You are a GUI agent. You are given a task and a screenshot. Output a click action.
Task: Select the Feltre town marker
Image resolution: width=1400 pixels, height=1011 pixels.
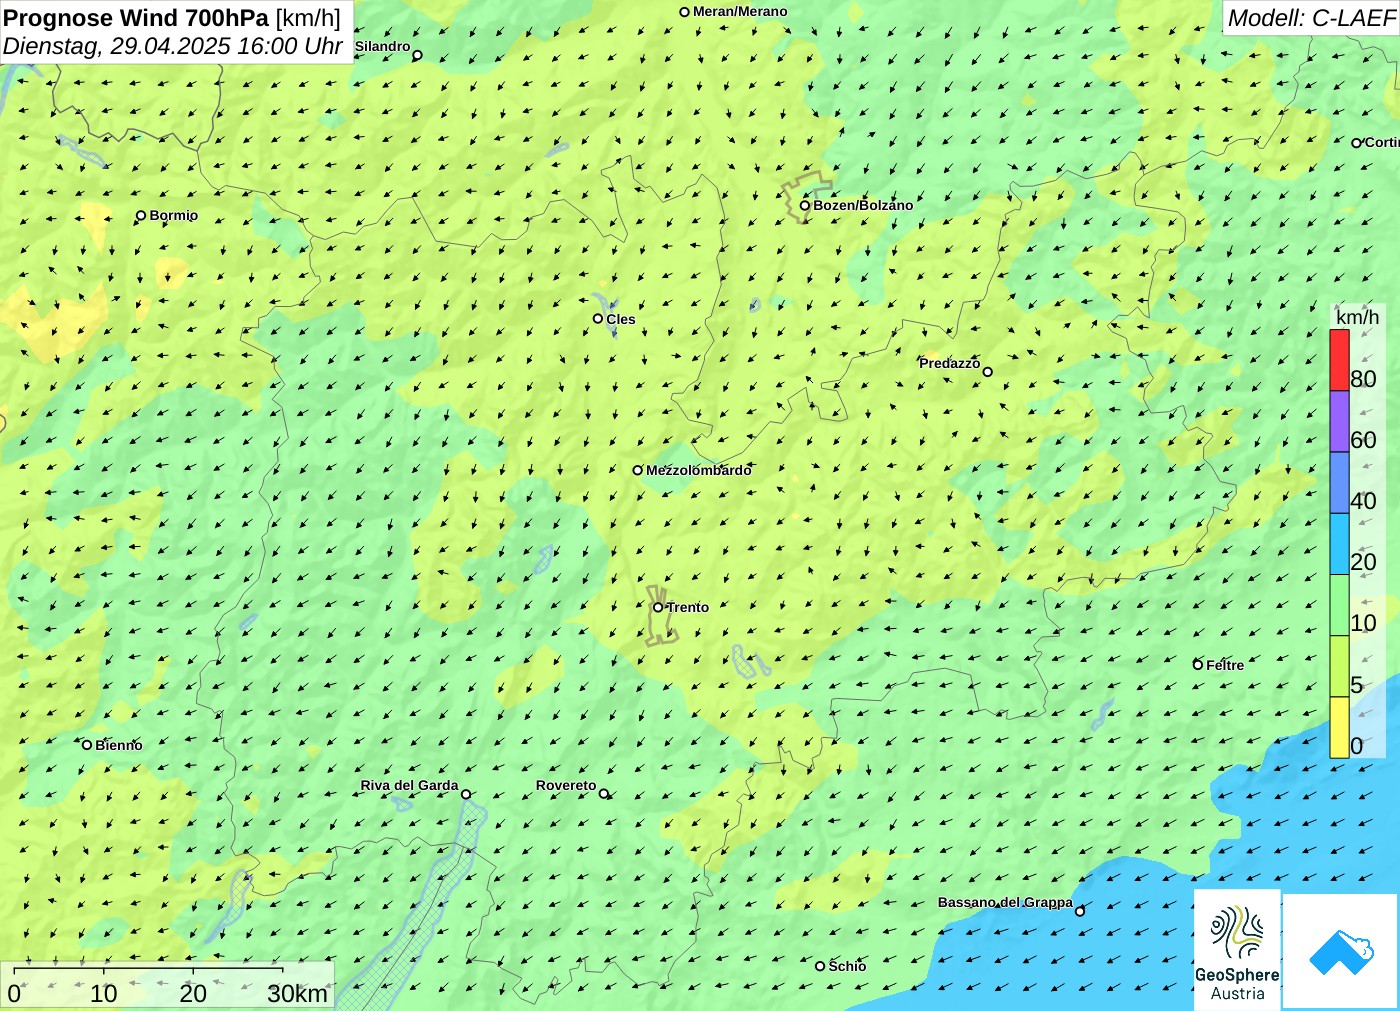coord(1198,665)
